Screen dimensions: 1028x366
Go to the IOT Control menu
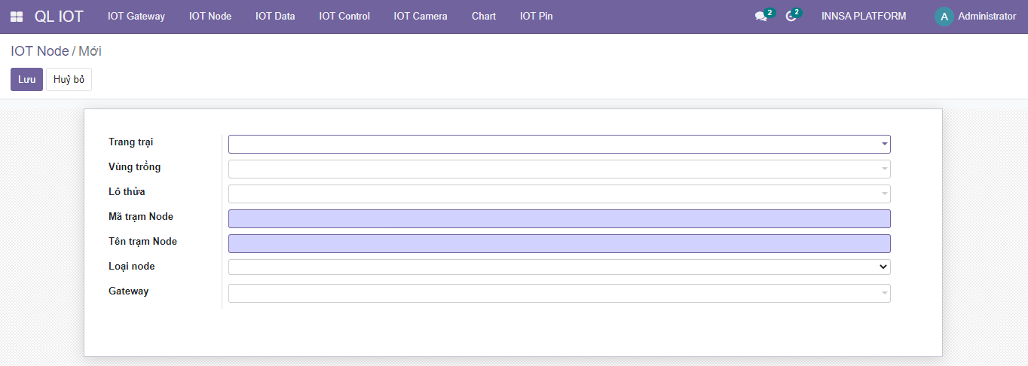[x=344, y=16]
